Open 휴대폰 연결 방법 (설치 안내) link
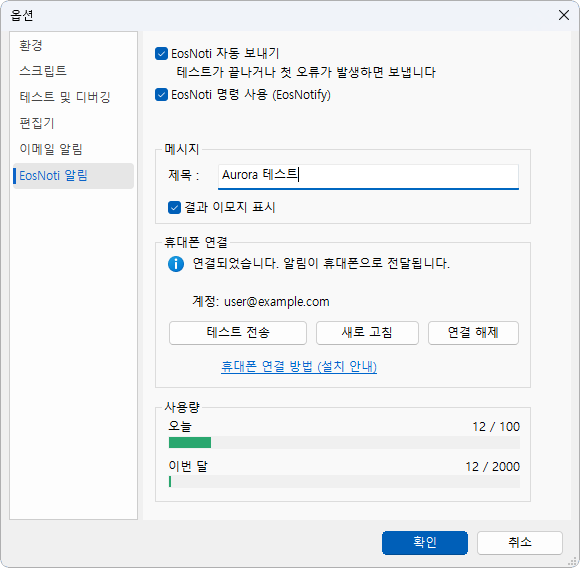Screen dimensions: 580x568 [299, 366]
